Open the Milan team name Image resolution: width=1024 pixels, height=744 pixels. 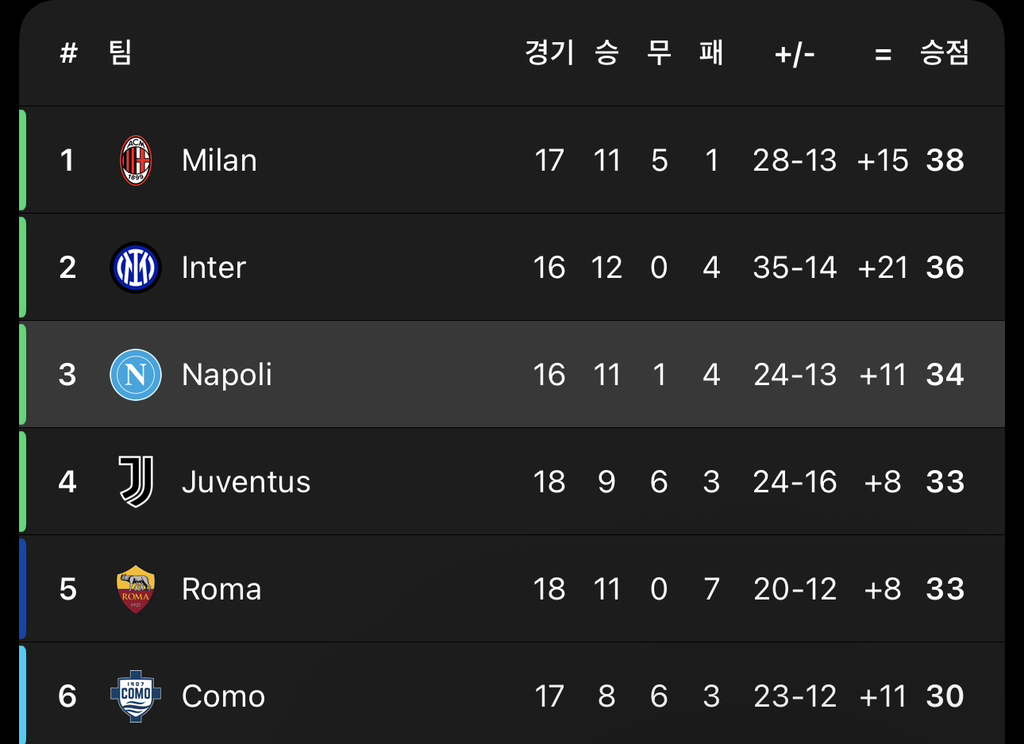[x=219, y=161]
